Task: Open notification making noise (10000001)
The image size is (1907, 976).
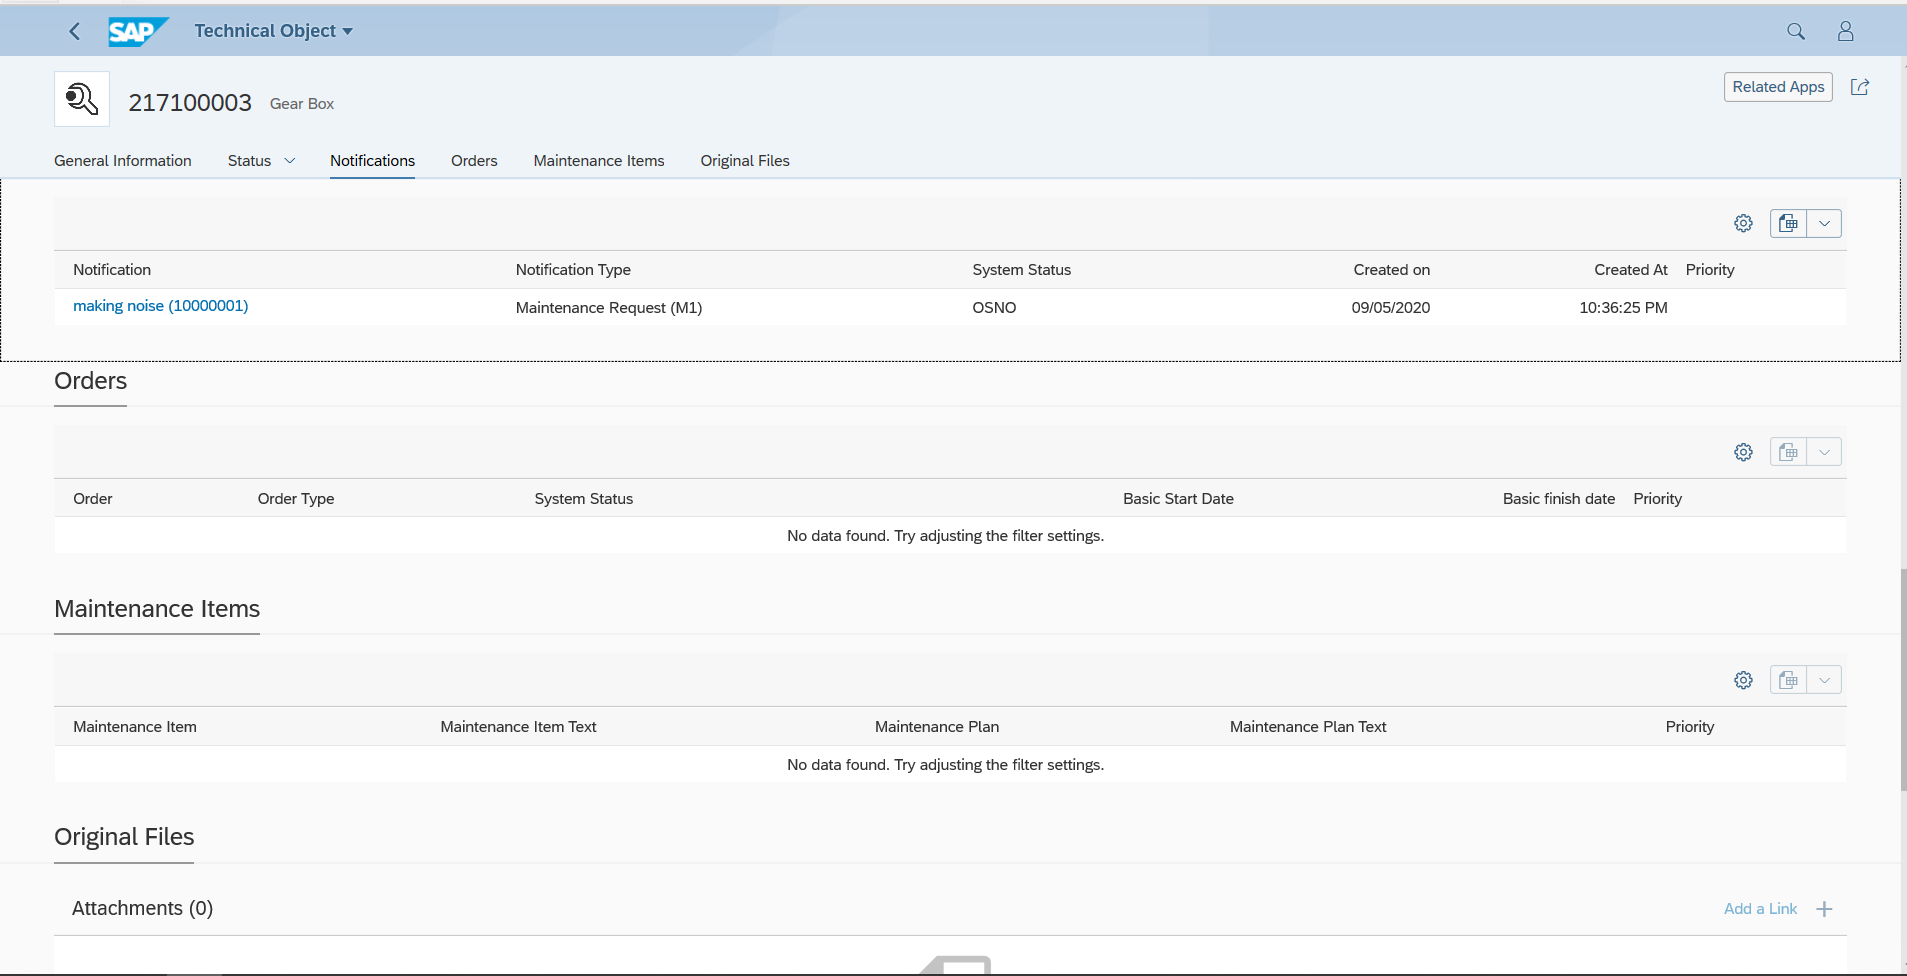Action: (160, 306)
